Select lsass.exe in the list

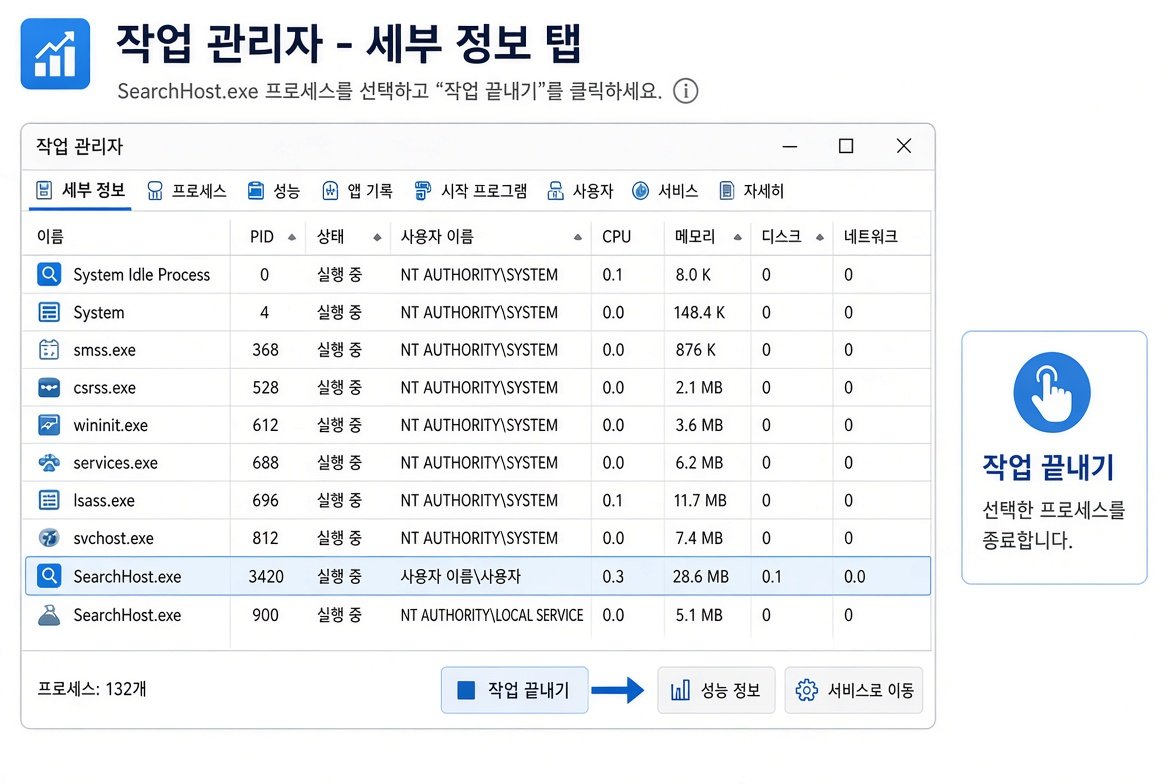104,500
